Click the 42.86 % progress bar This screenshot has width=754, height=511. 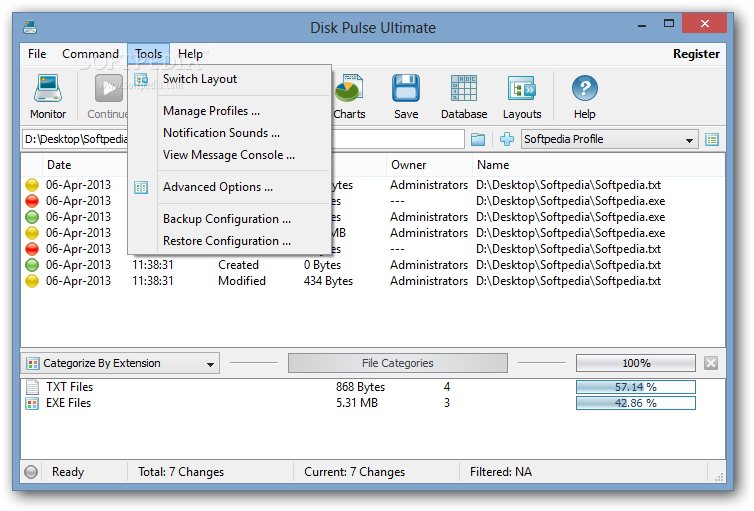[x=636, y=403]
